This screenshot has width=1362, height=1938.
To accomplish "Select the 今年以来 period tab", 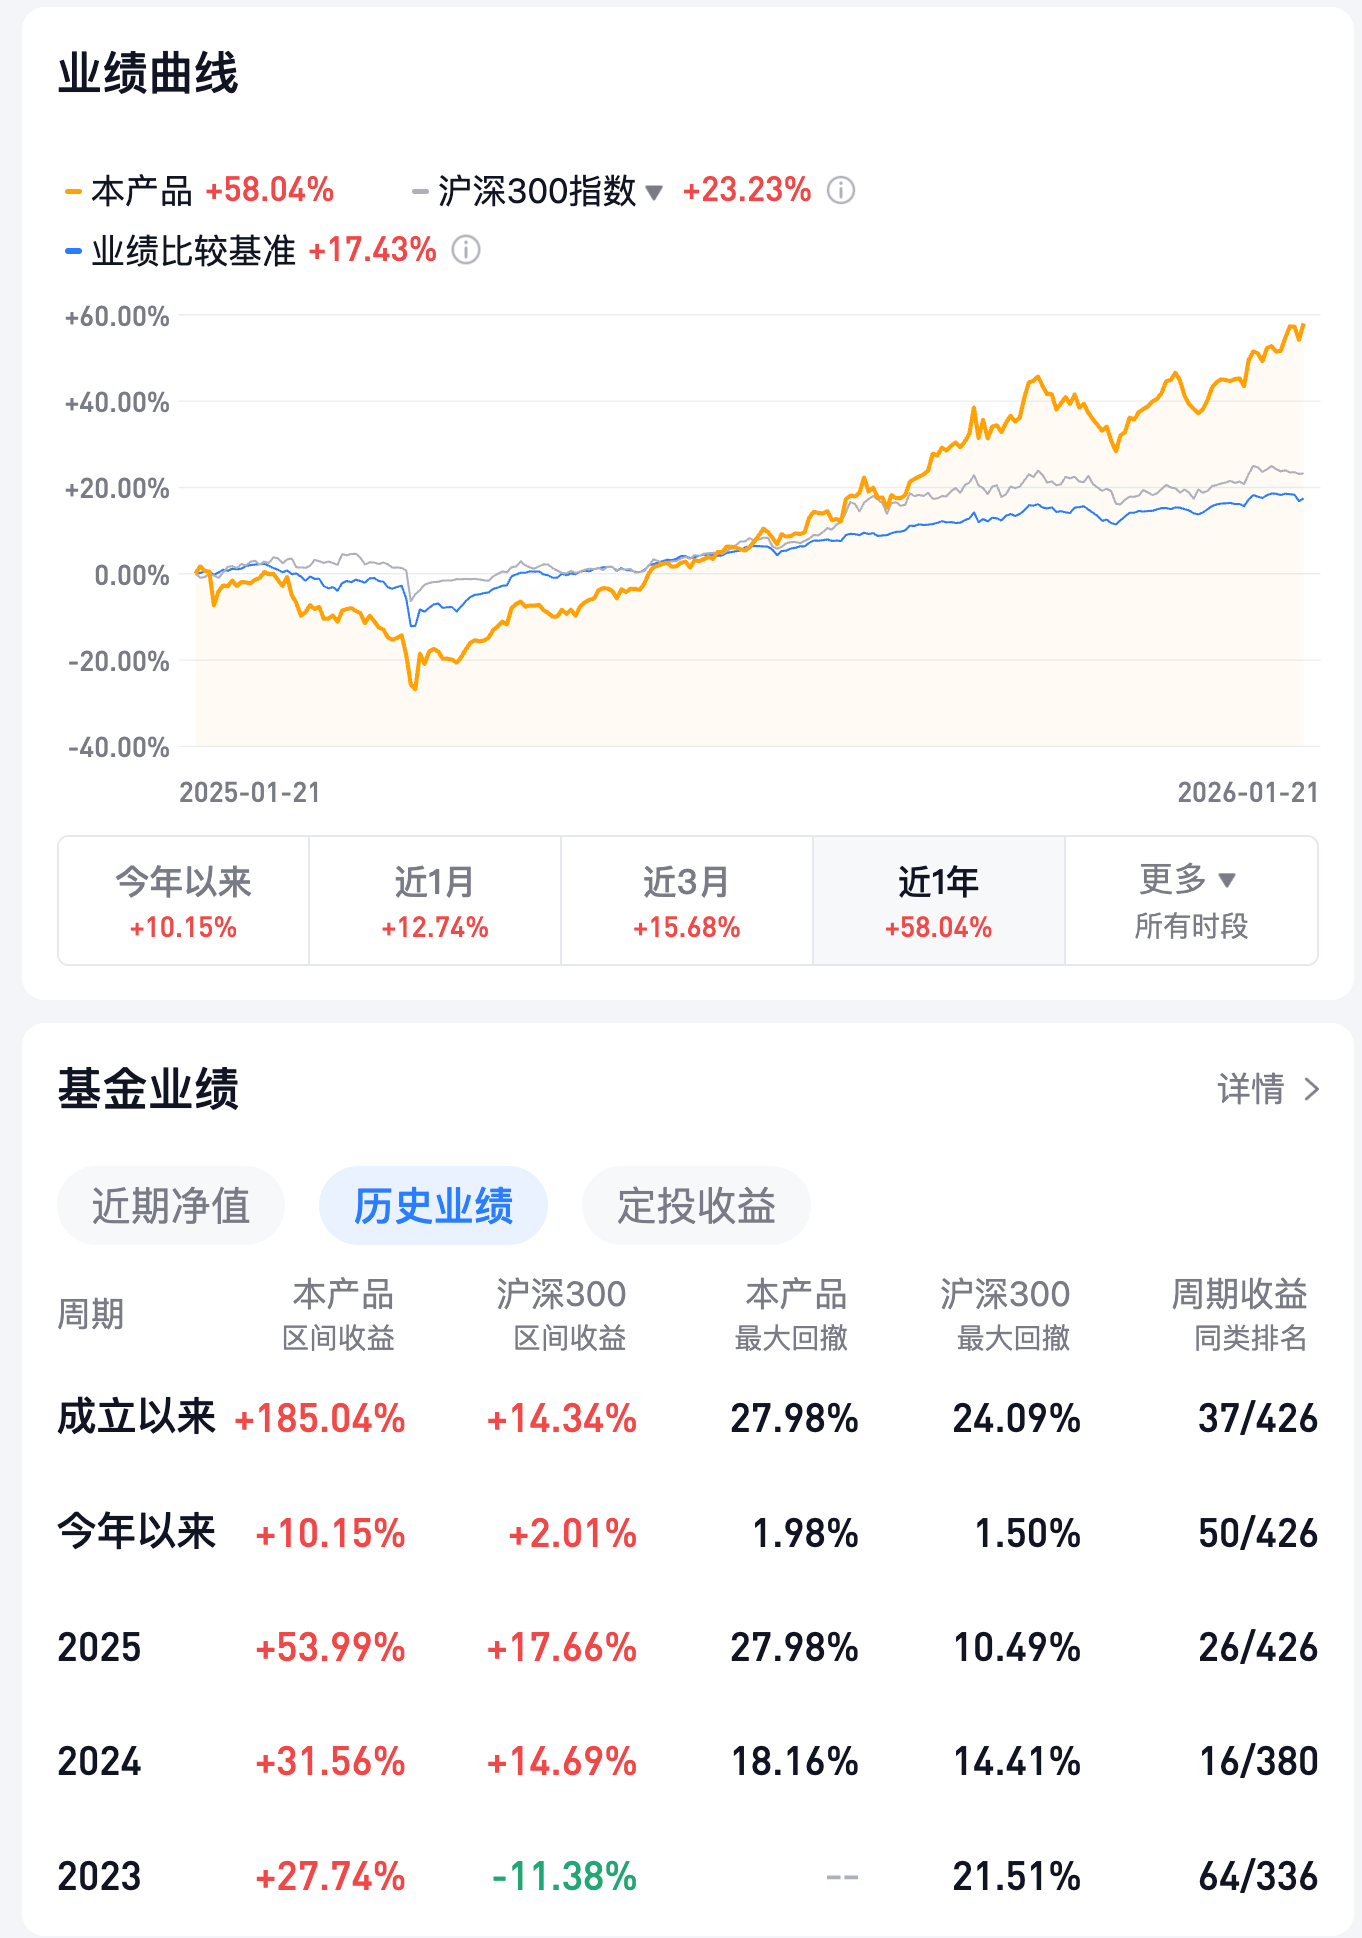I will [x=183, y=900].
